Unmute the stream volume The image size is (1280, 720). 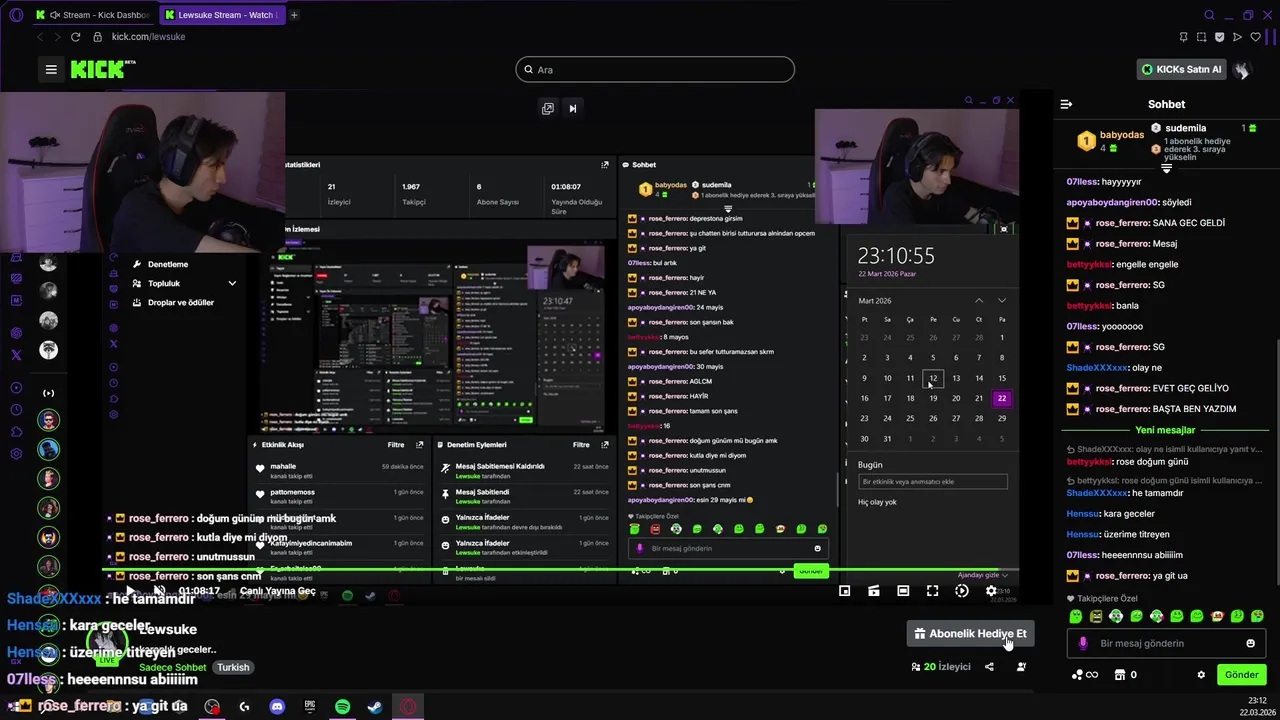pyautogui.click(x=159, y=591)
